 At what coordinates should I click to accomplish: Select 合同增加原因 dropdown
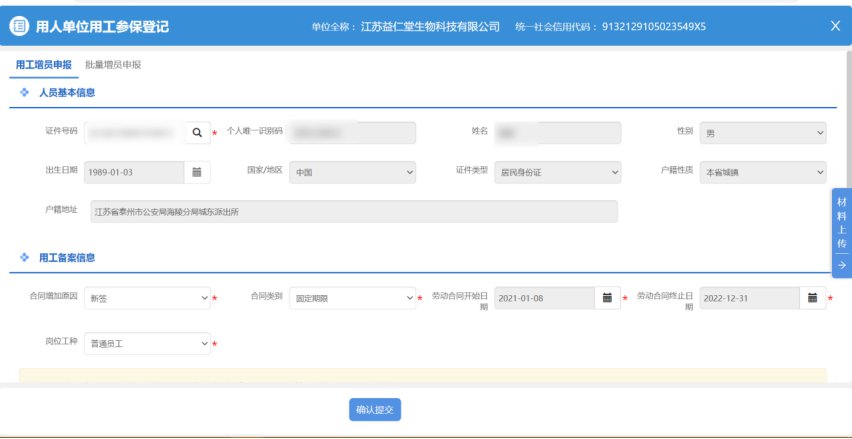click(147, 298)
